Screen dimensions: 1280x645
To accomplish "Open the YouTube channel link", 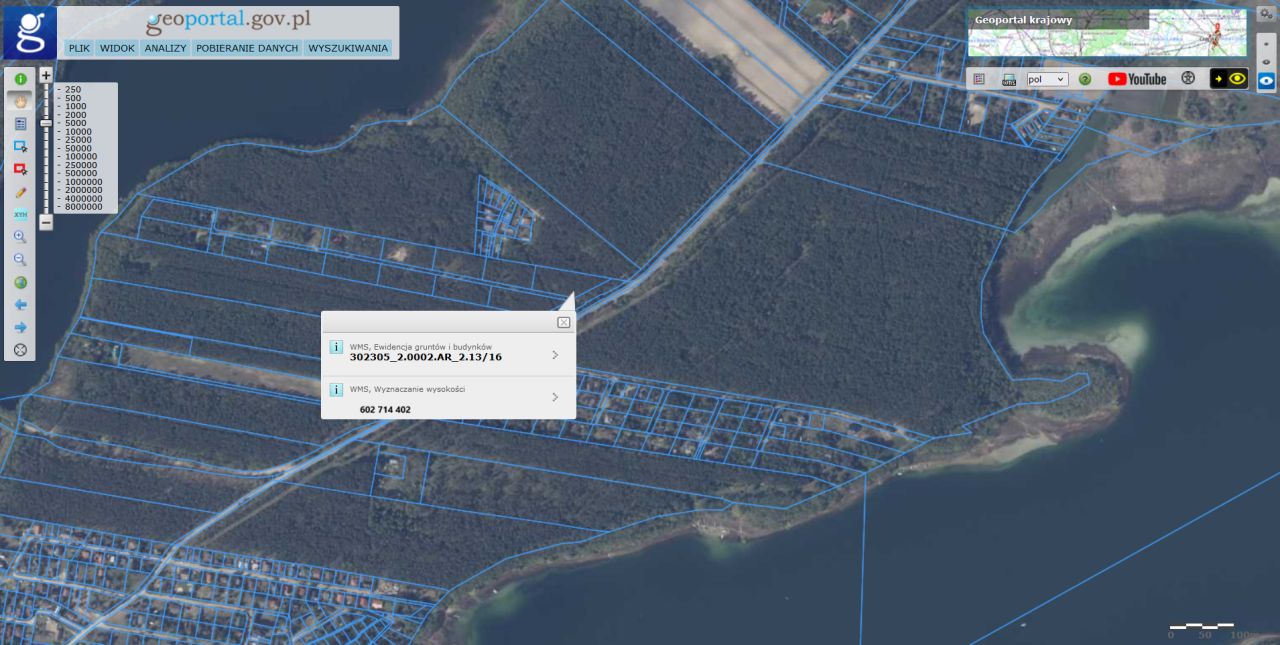I will point(1137,79).
